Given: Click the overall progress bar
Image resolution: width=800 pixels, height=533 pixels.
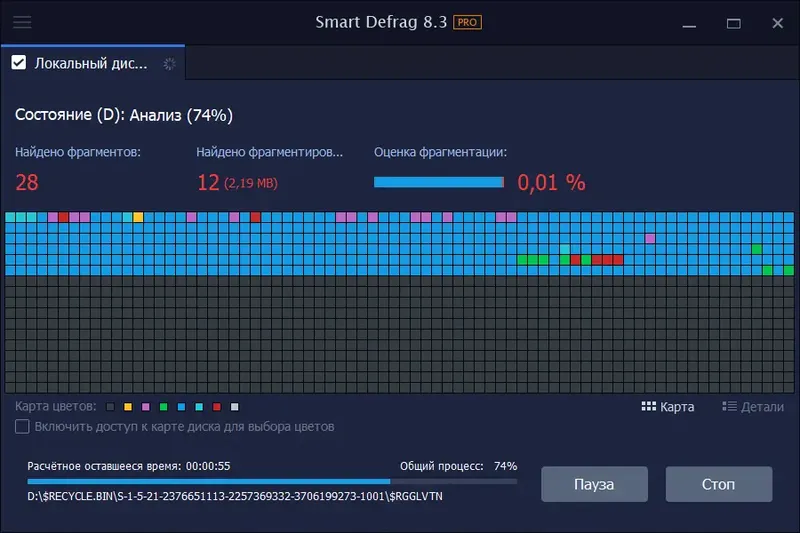Looking at the screenshot, I should (272, 481).
